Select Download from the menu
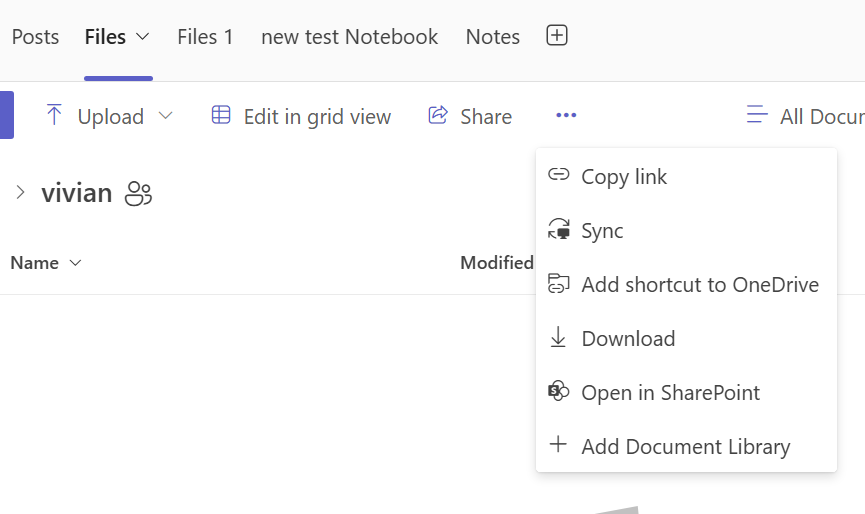 [x=628, y=339]
